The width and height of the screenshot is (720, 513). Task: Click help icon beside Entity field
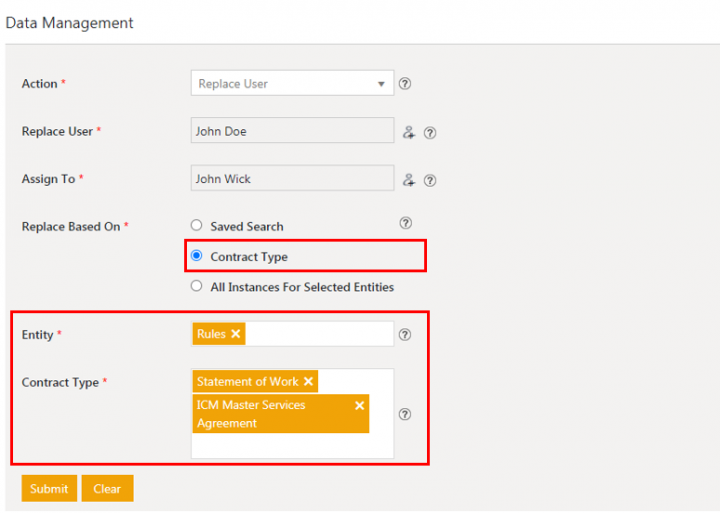pos(405,335)
